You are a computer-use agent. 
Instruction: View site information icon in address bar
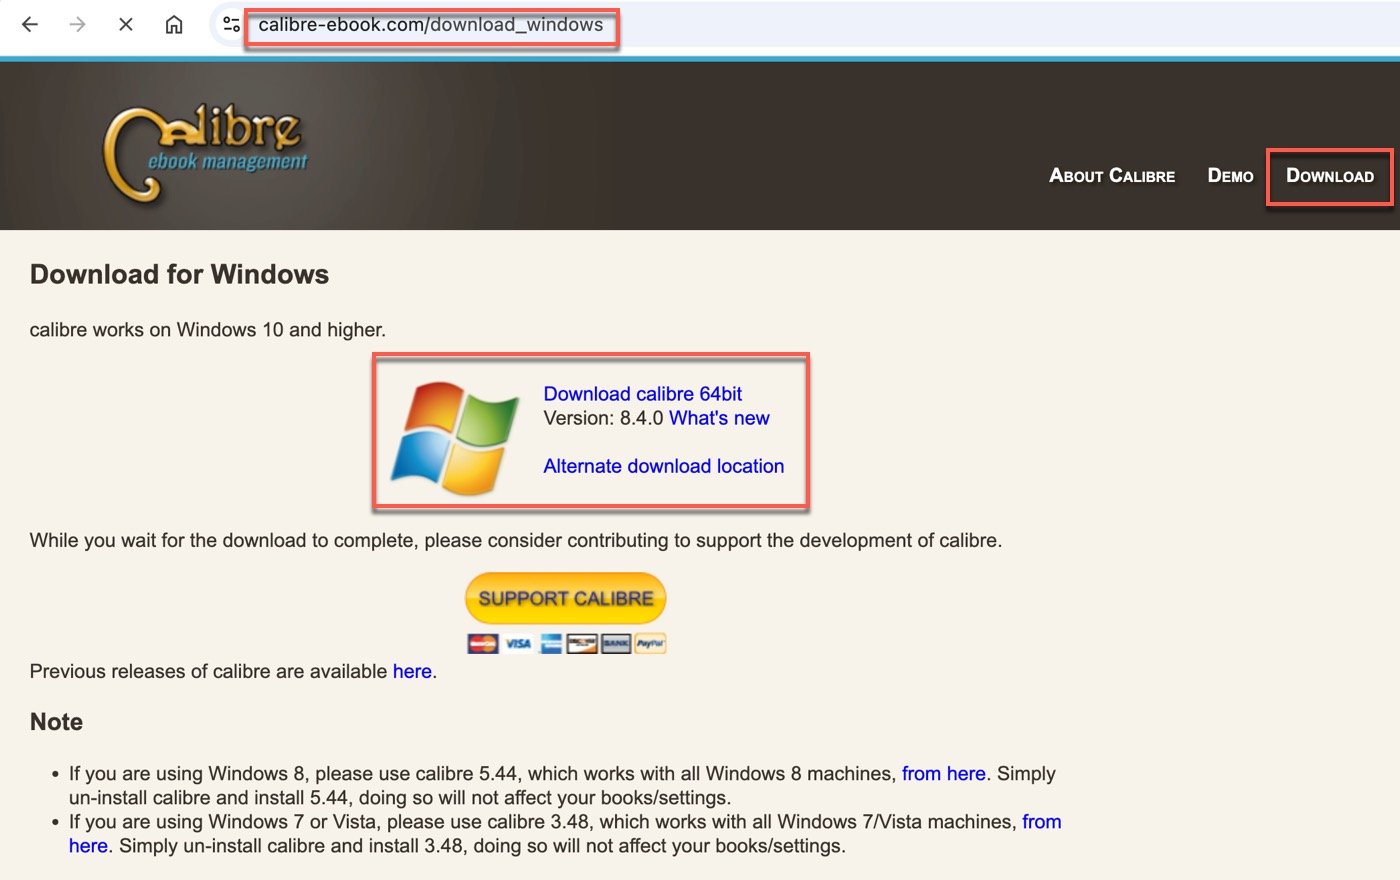coord(231,25)
